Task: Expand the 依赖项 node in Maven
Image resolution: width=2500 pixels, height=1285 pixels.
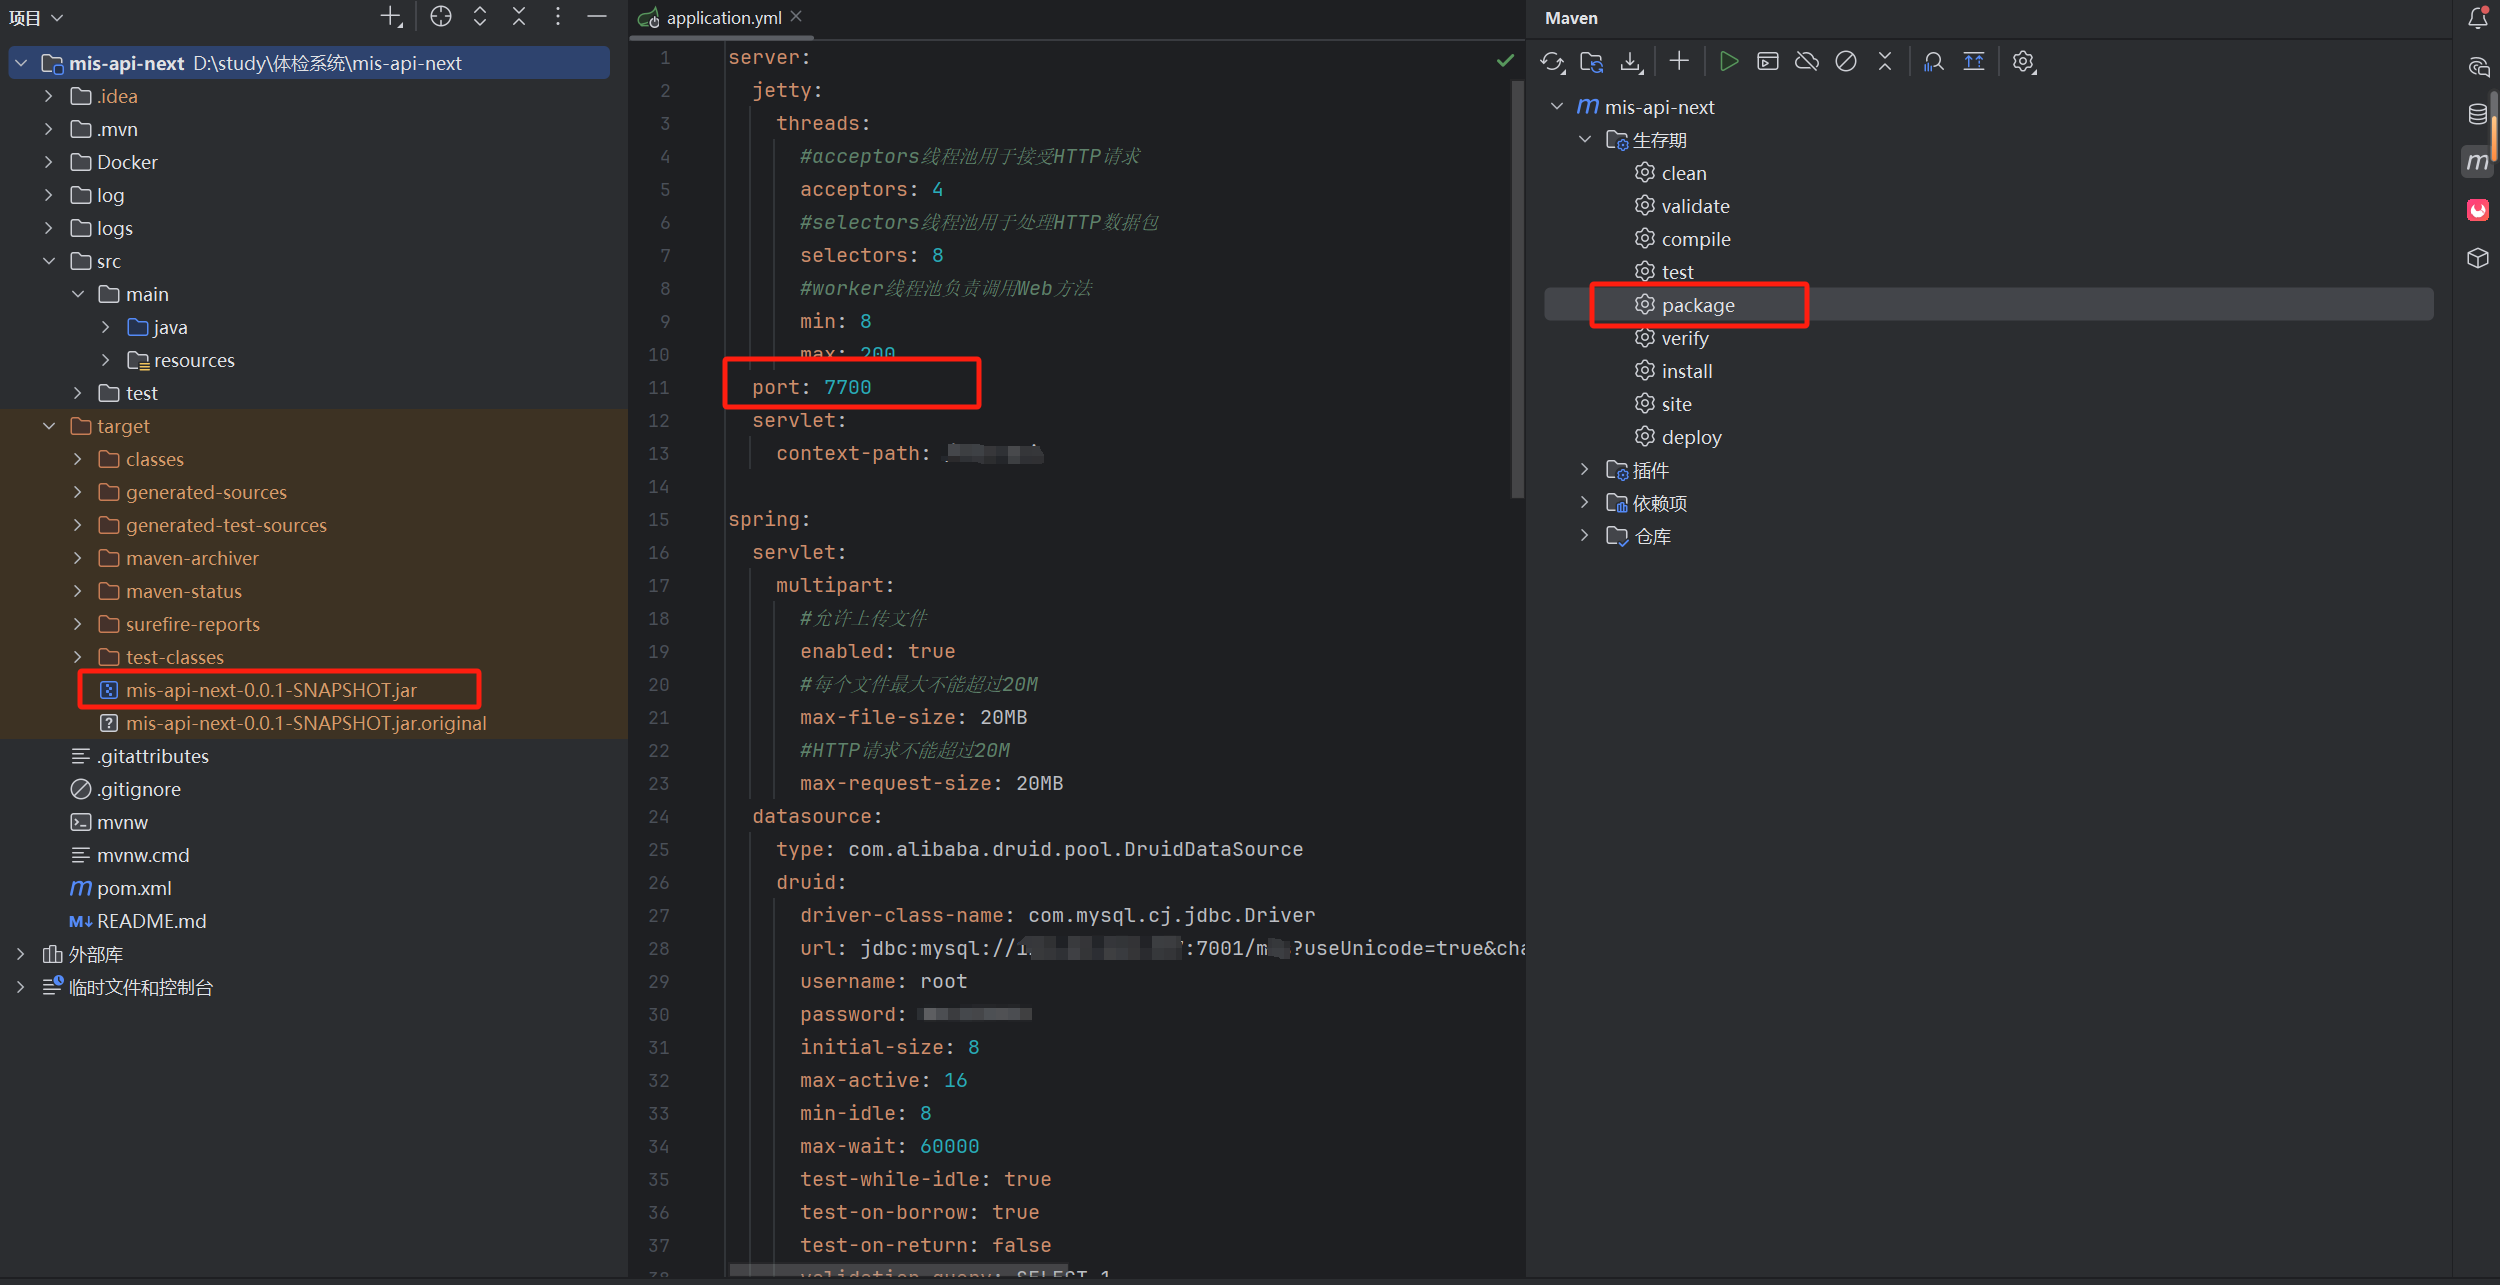Action: [1584, 503]
